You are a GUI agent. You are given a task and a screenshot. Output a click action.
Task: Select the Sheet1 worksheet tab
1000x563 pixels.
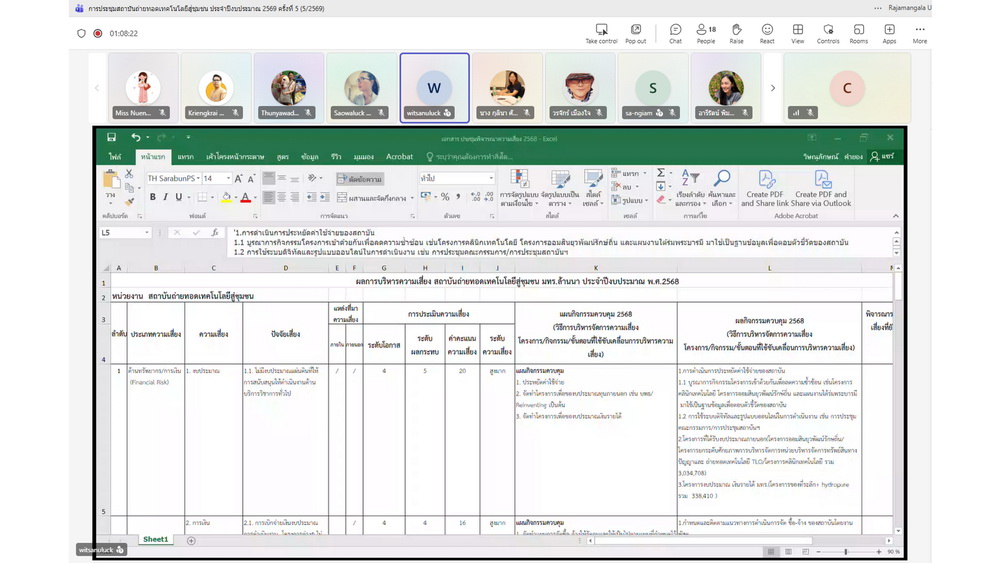tap(155, 540)
